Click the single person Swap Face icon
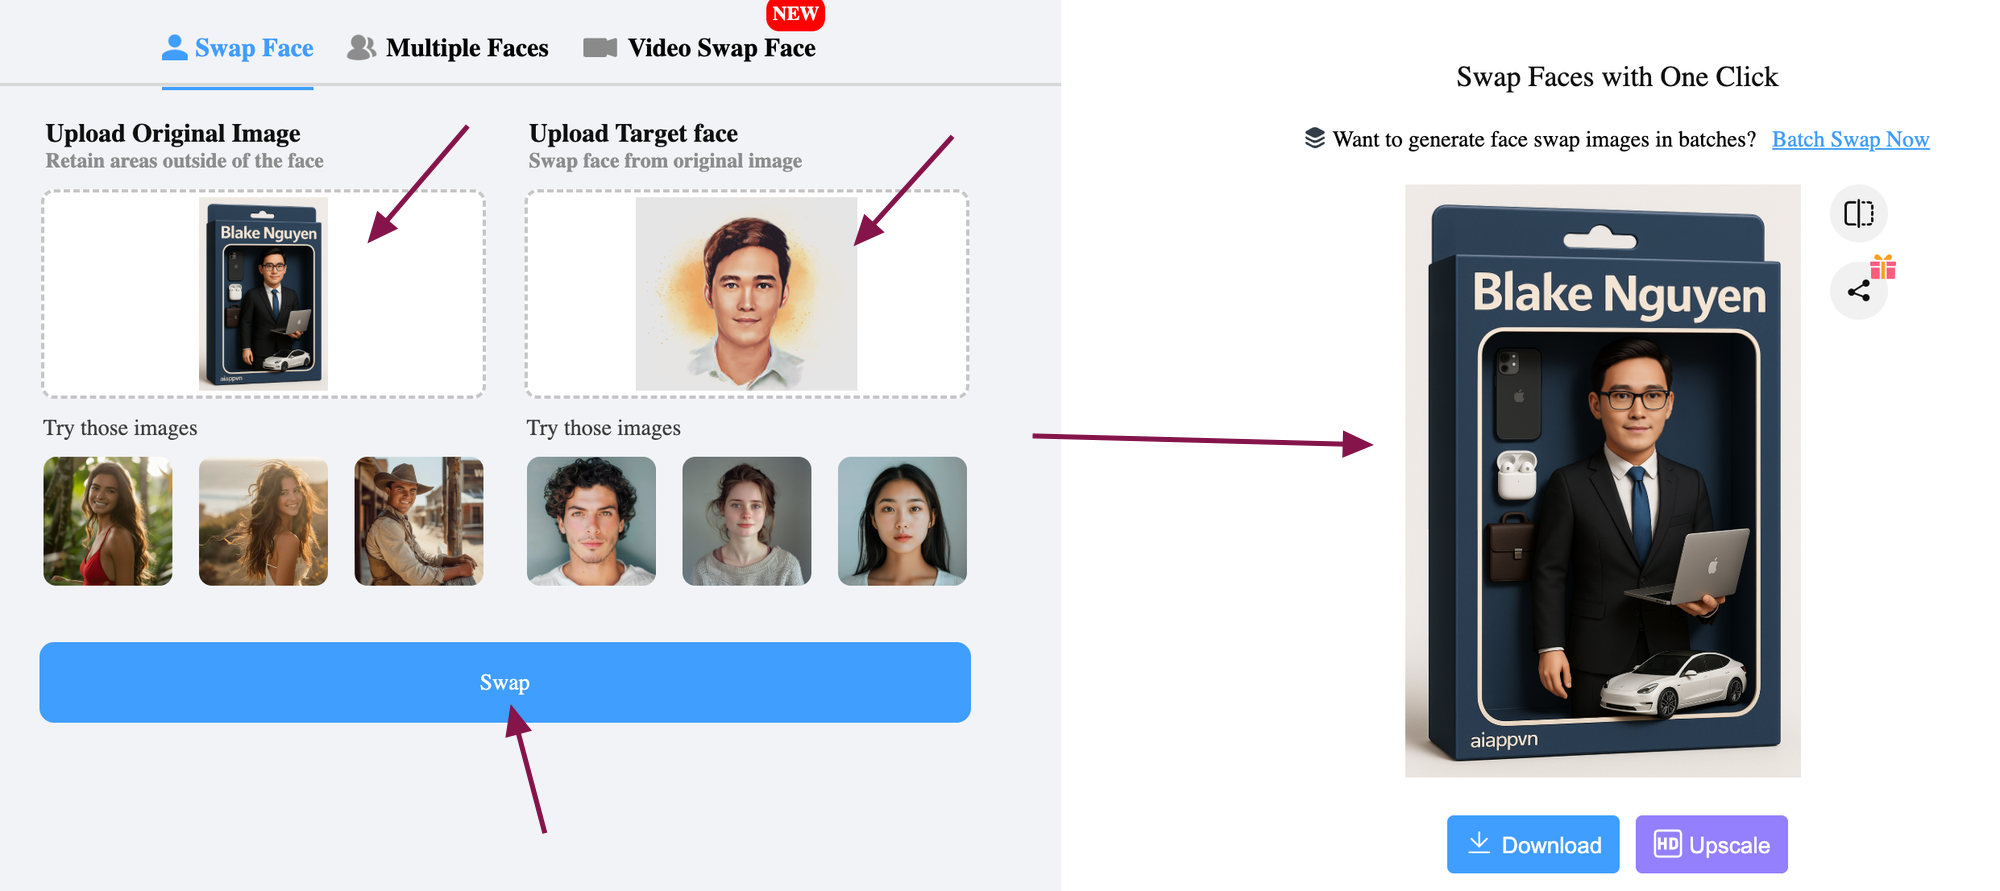 click(174, 47)
